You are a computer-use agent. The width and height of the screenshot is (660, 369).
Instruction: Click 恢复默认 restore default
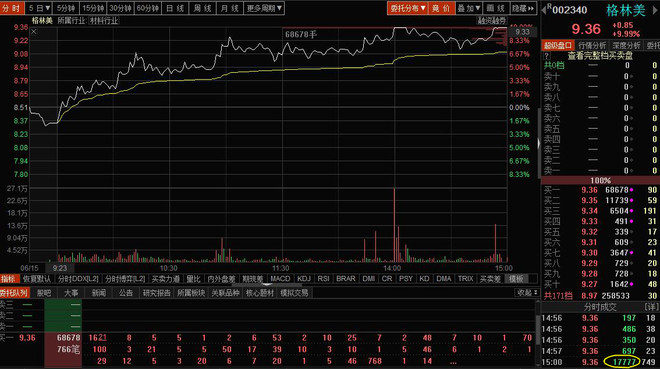click(x=37, y=279)
